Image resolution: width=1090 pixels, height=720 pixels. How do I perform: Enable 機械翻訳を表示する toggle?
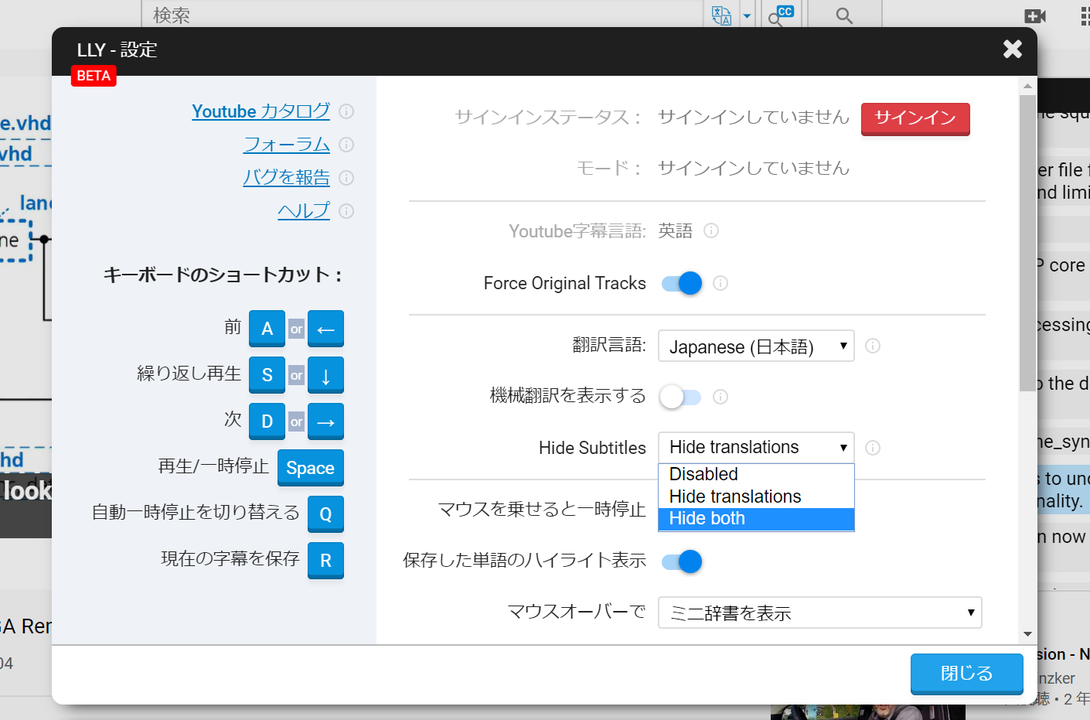pos(681,397)
